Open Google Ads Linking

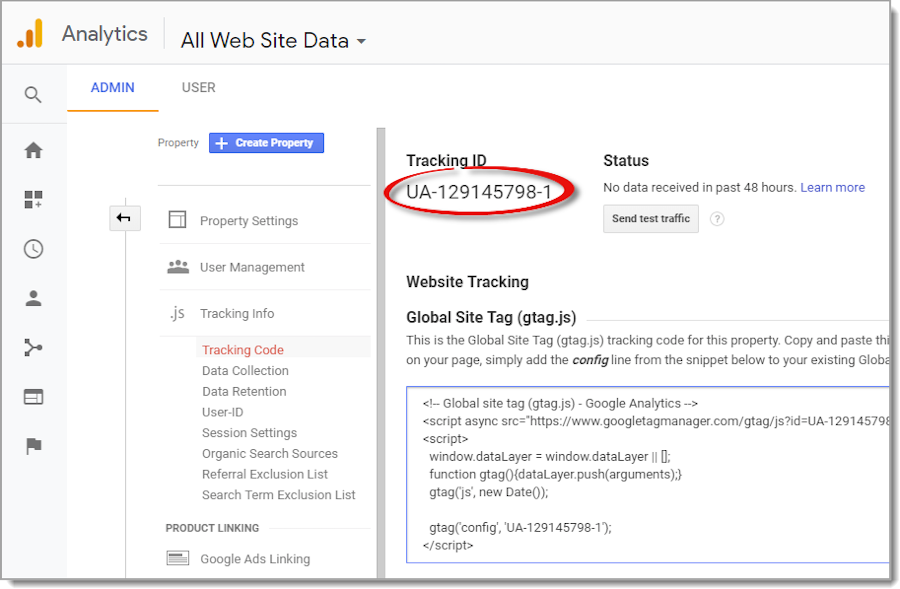255,559
